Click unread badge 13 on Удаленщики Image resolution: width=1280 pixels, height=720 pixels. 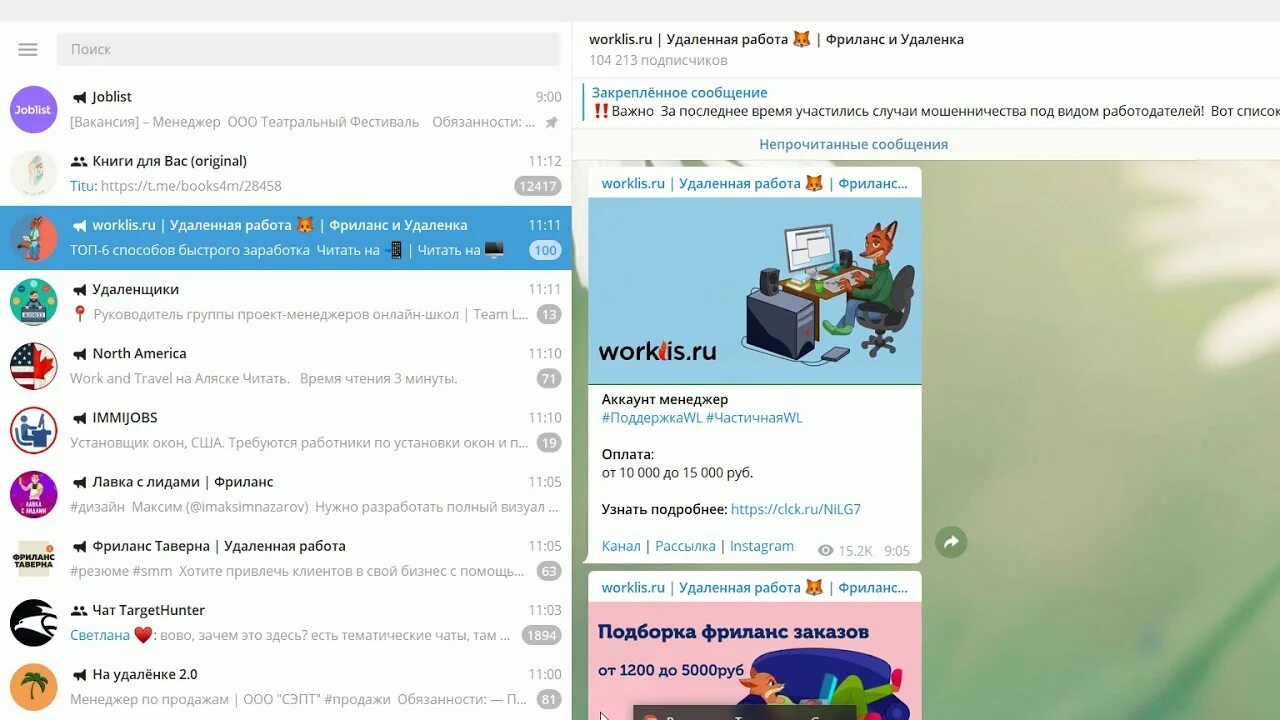[x=549, y=314]
